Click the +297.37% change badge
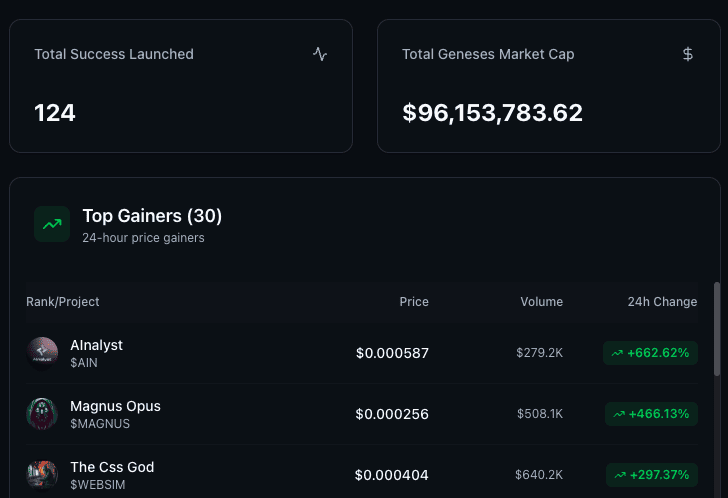 pyautogui.click(x=651, y=475)
